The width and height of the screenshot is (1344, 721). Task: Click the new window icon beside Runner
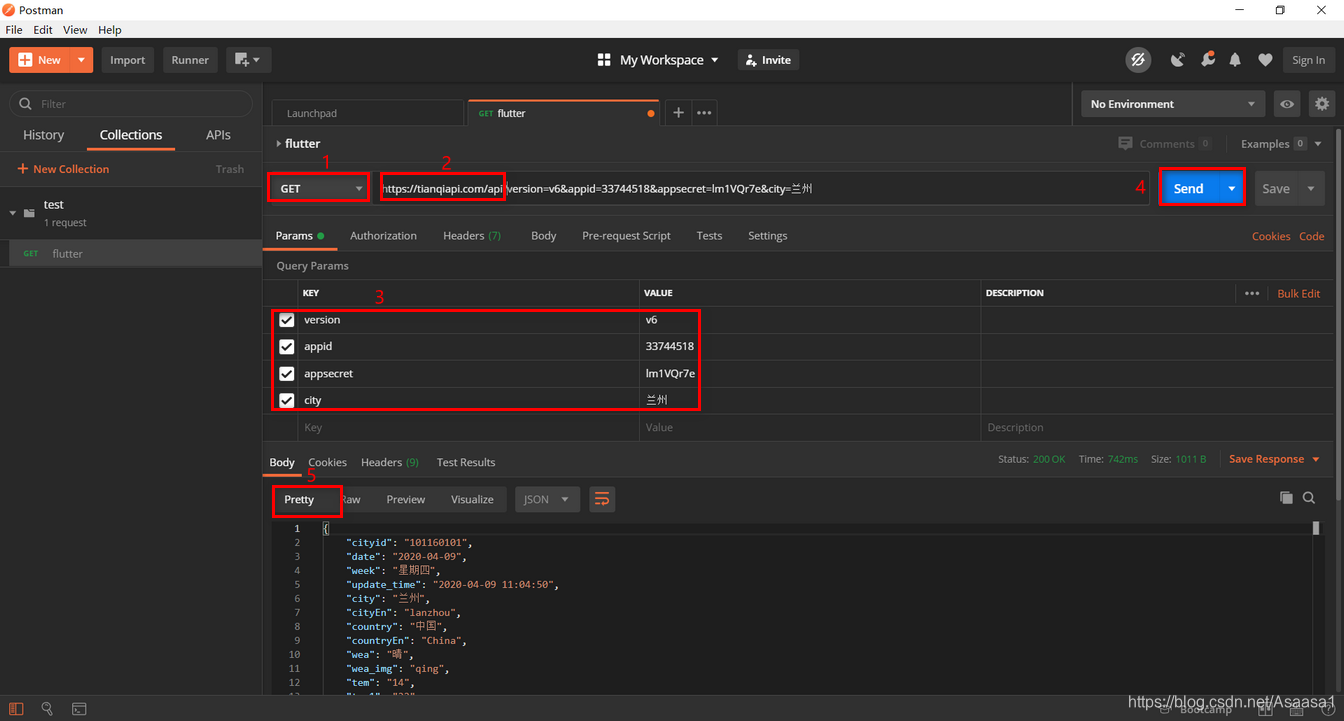(248, 60)
